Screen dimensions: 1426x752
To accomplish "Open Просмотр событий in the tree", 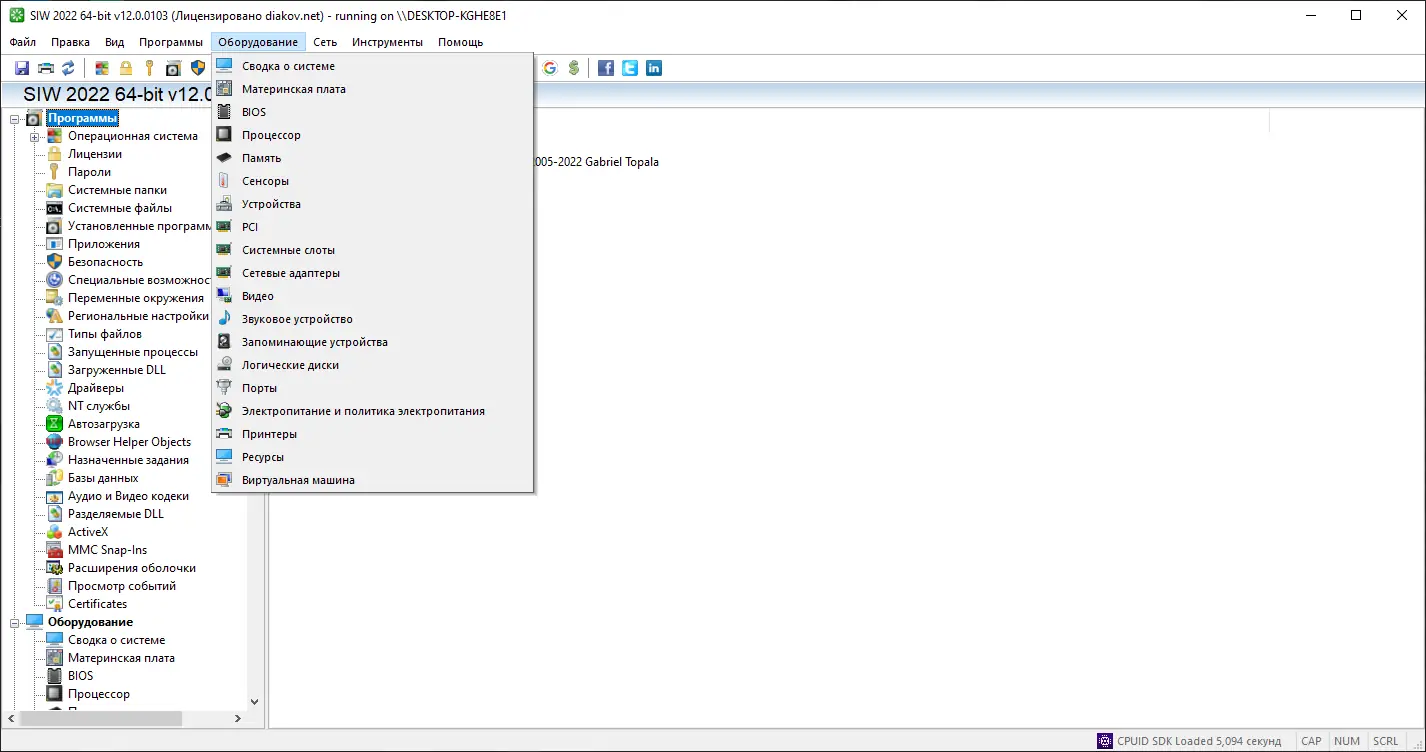I will pyautogui.click(x=122, y=586).
